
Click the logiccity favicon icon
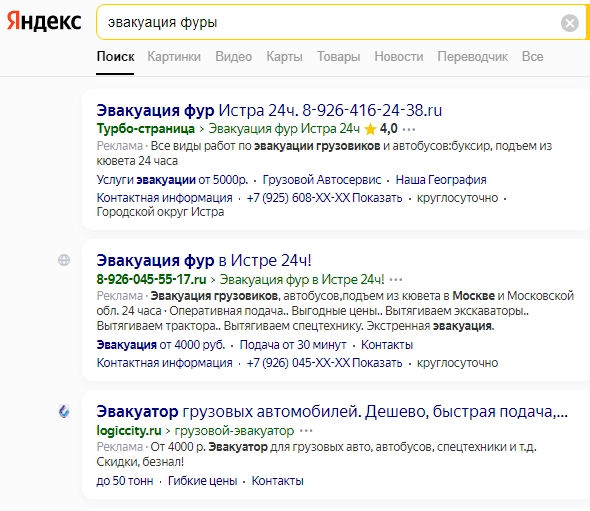point(64,411)
